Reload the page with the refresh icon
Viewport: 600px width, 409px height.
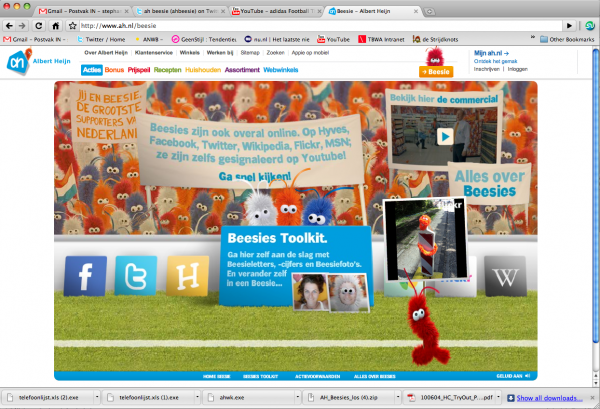coord(39,26)
